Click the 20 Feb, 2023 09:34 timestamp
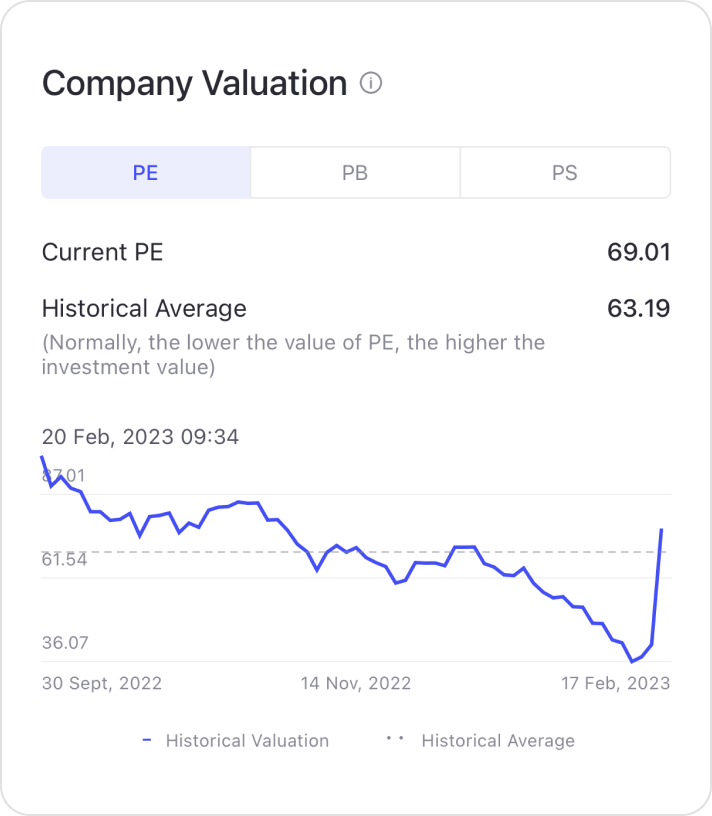Viewport: 712px width, 816px height. pos(140,437)
